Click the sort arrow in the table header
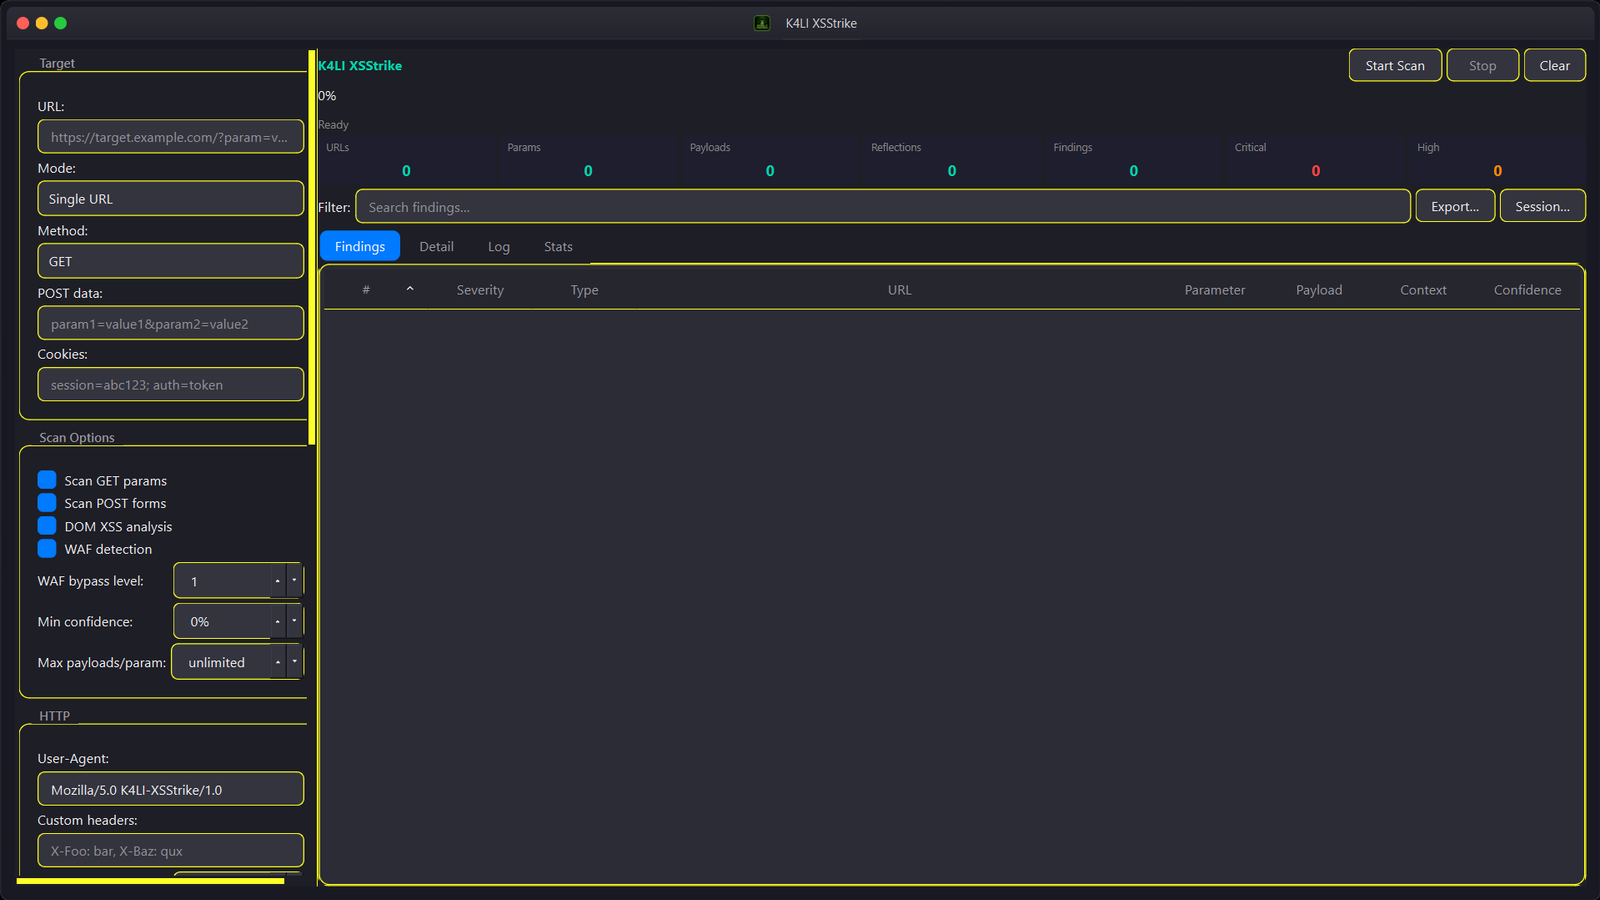The width and height of the screenshot is (1600, 900). [x=410, y=289]
